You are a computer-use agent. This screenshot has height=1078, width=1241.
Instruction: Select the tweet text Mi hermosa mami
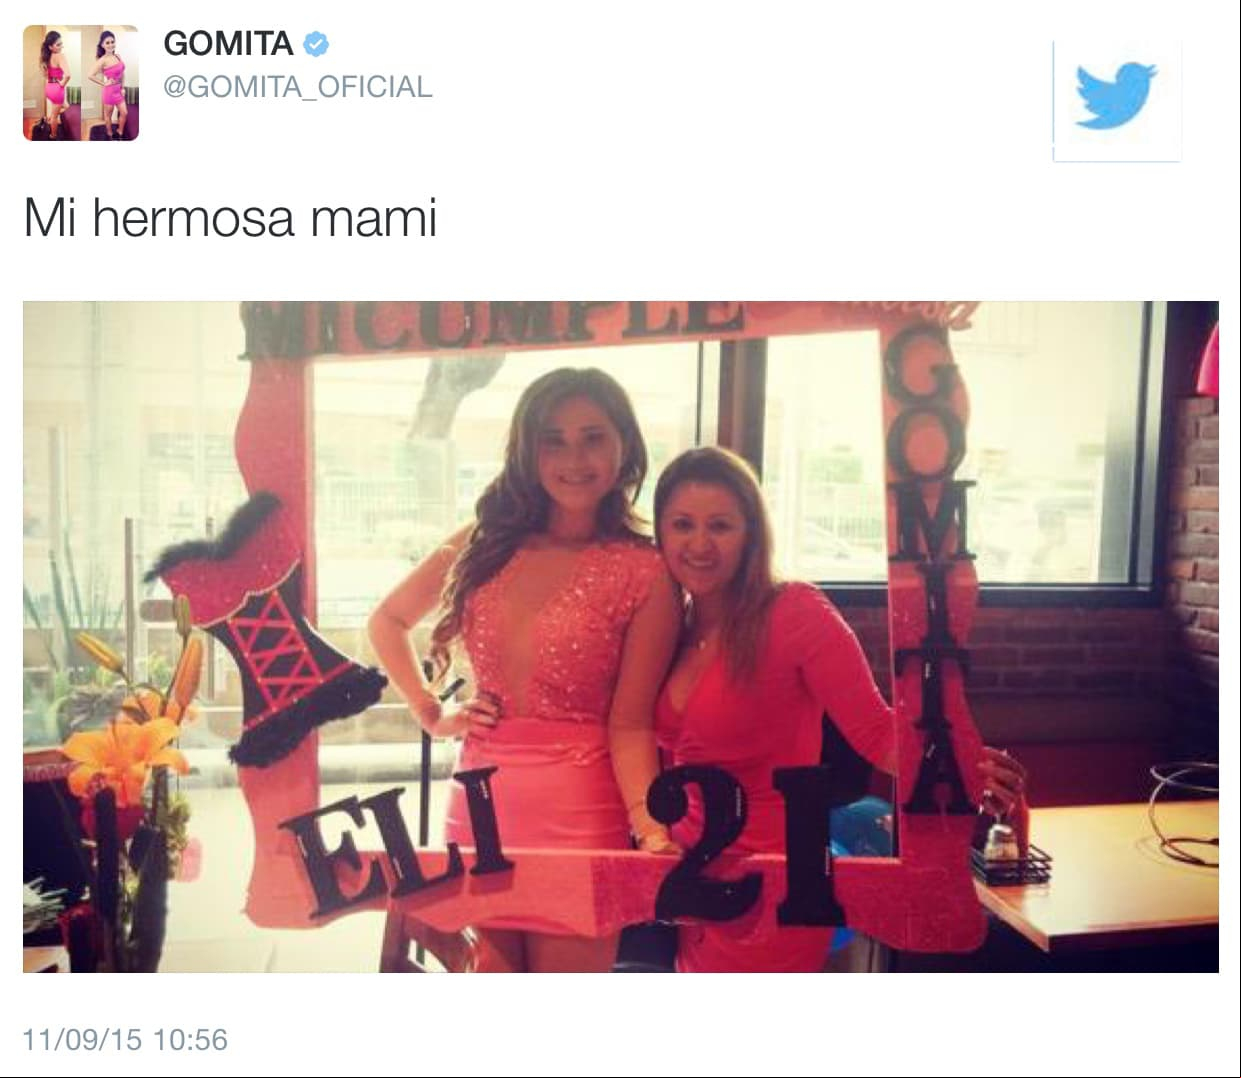(230, 217)
